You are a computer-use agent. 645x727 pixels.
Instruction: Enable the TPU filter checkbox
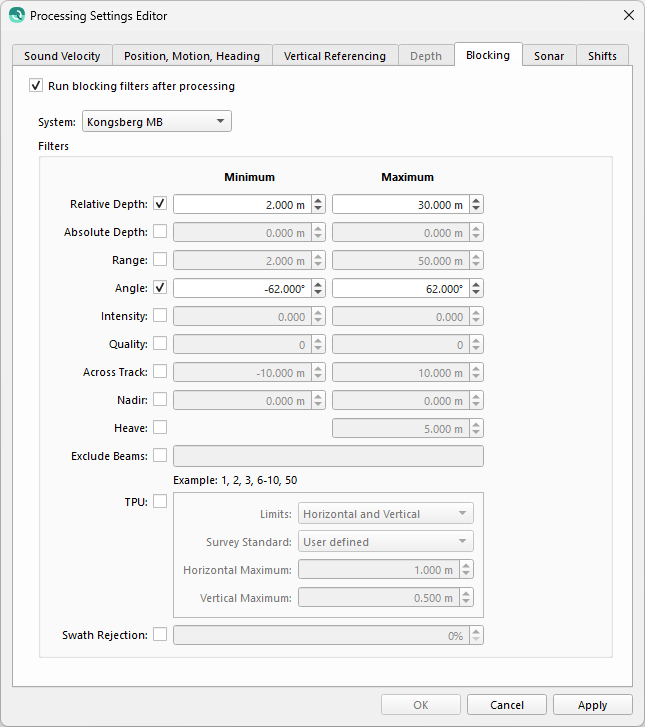click(x=160, y=501)
